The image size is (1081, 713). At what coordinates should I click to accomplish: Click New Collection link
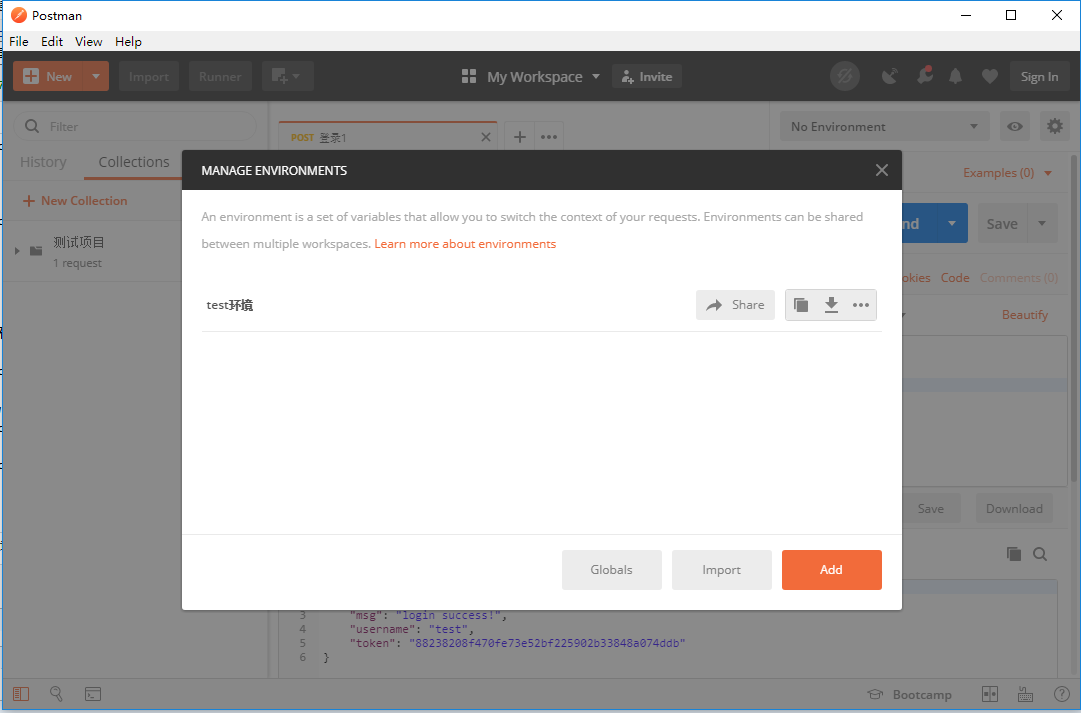tap(75, 201)
